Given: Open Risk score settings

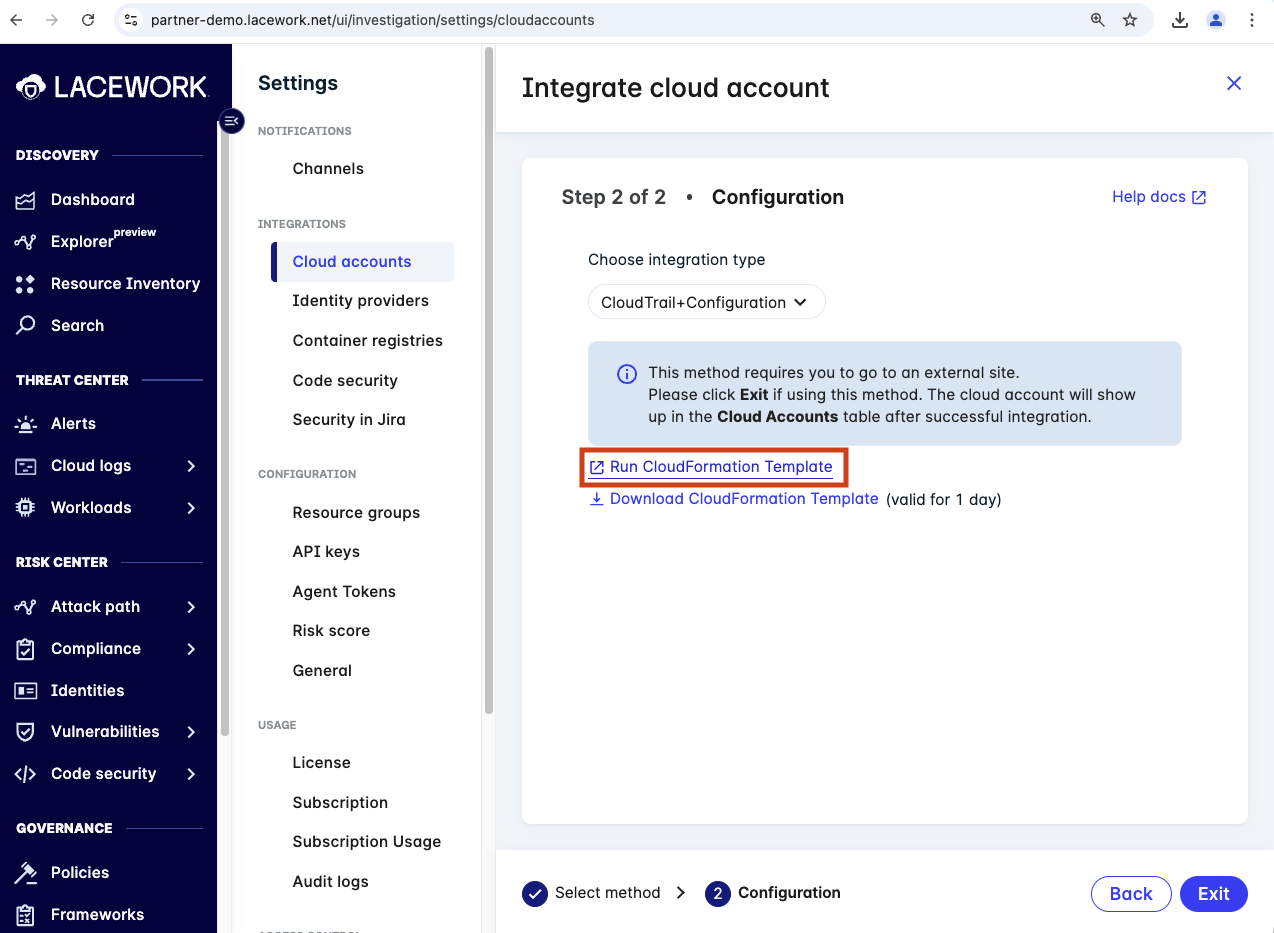Looking at the screenshot, I should (331, 631).
